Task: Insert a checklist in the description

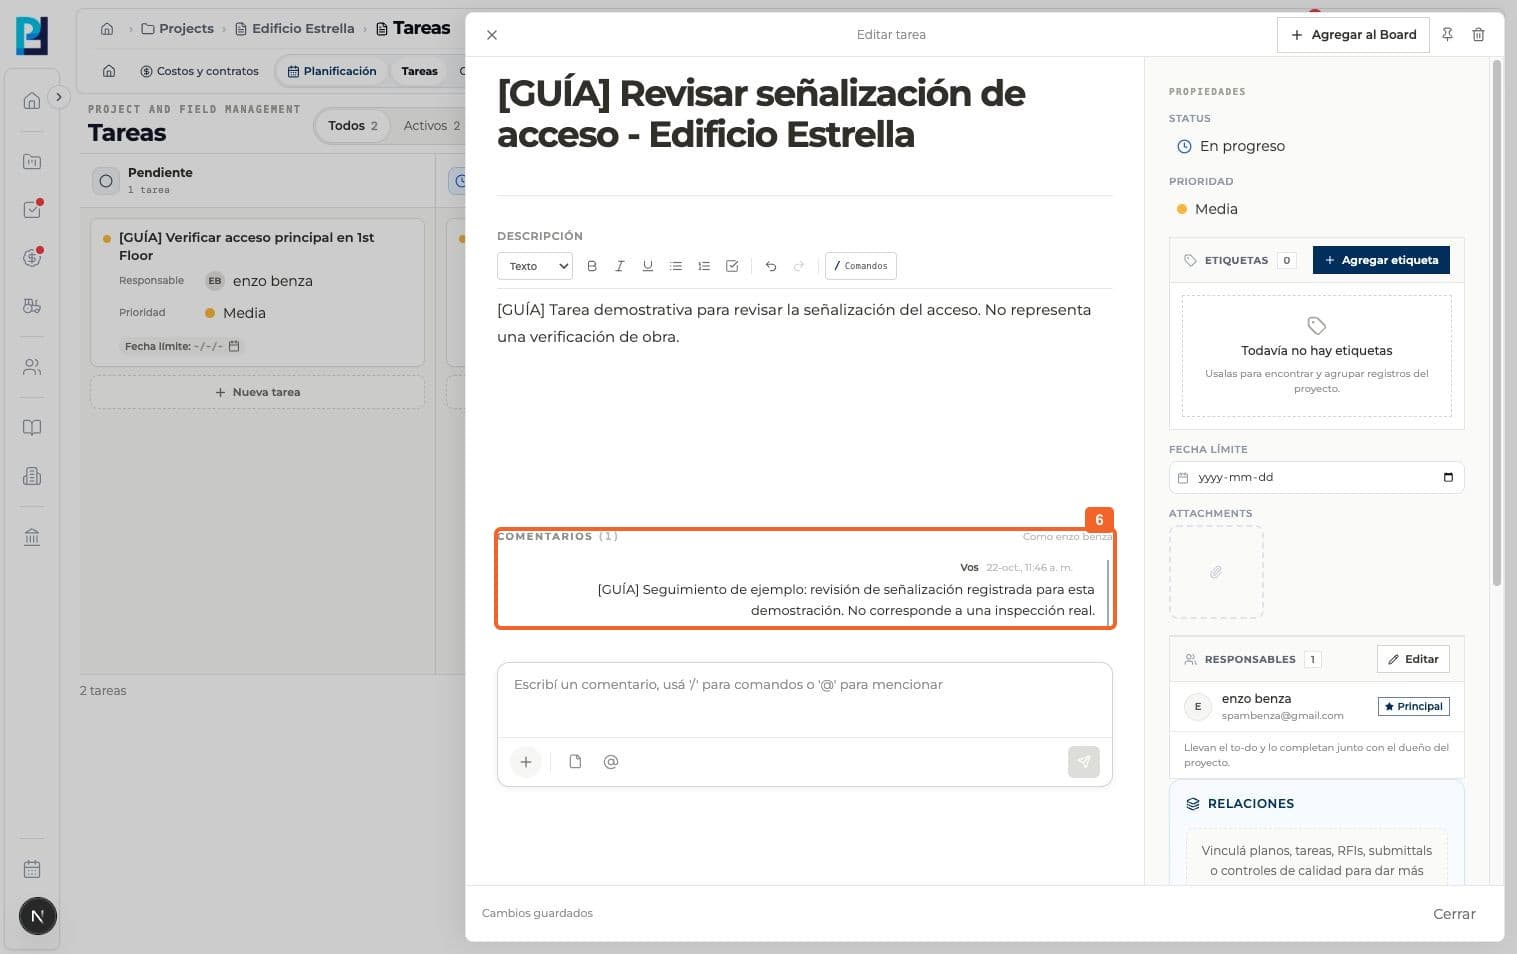Action: pos(732,266)
